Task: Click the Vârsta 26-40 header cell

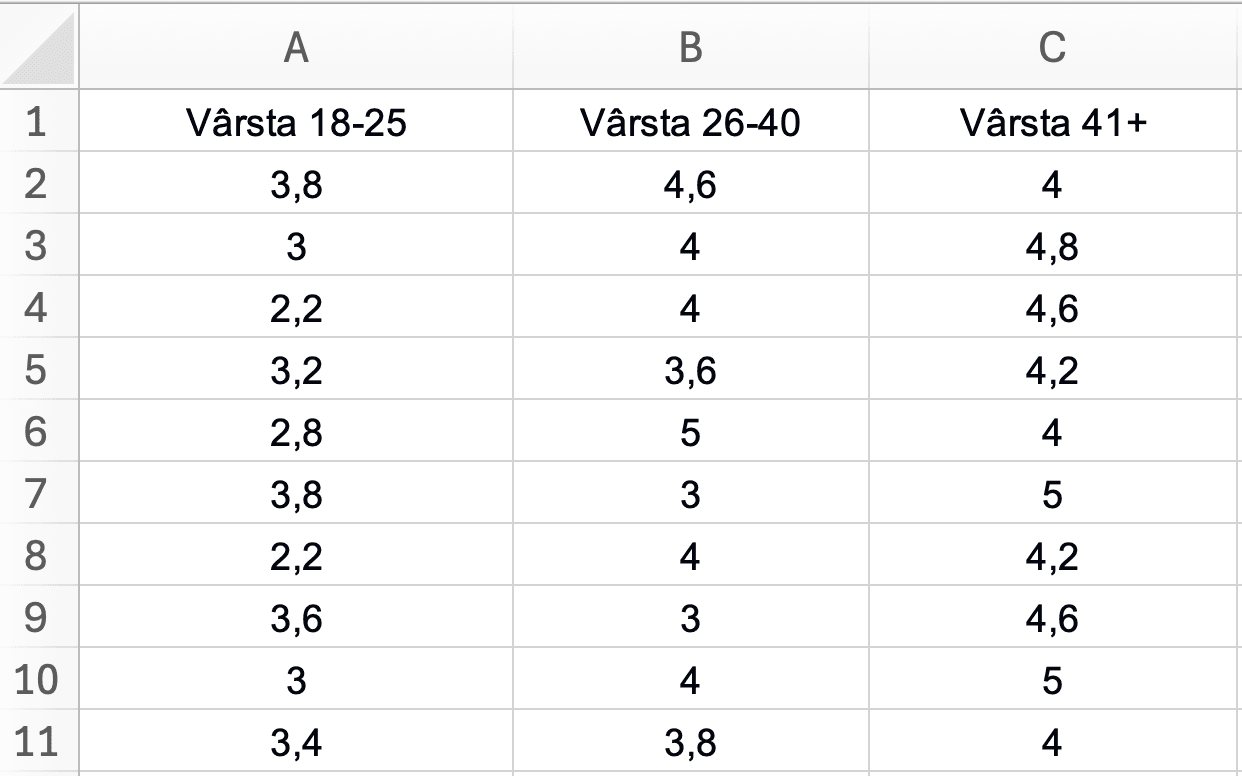Action: pos(690,122)
